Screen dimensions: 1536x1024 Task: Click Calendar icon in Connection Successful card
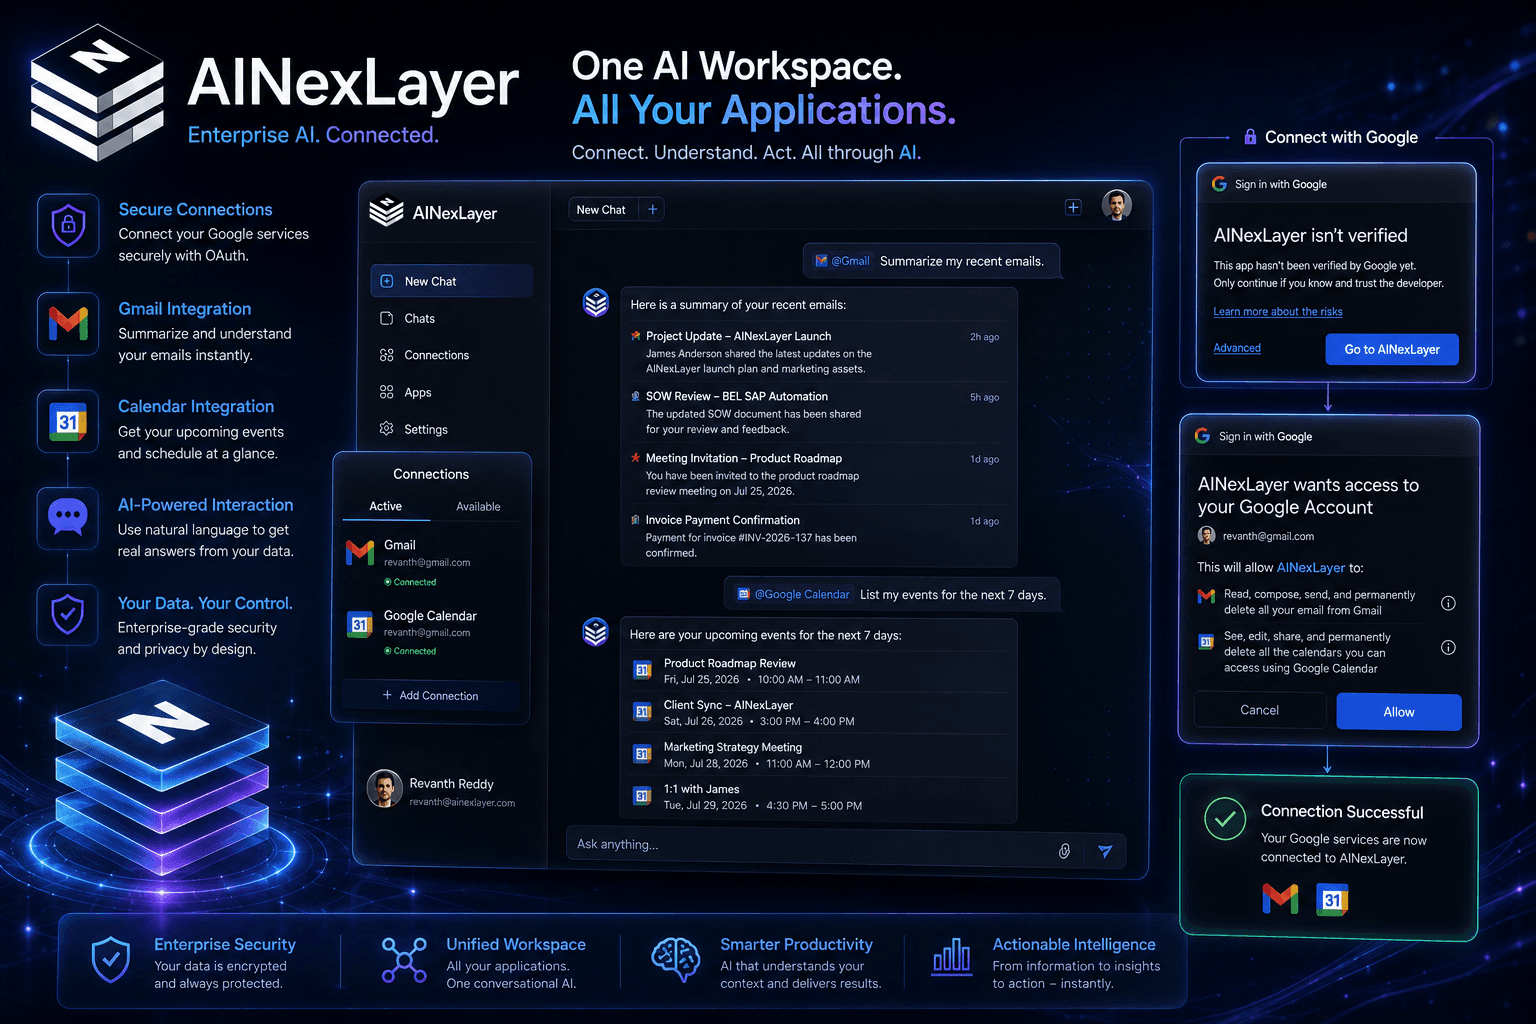coord(1332,899)
